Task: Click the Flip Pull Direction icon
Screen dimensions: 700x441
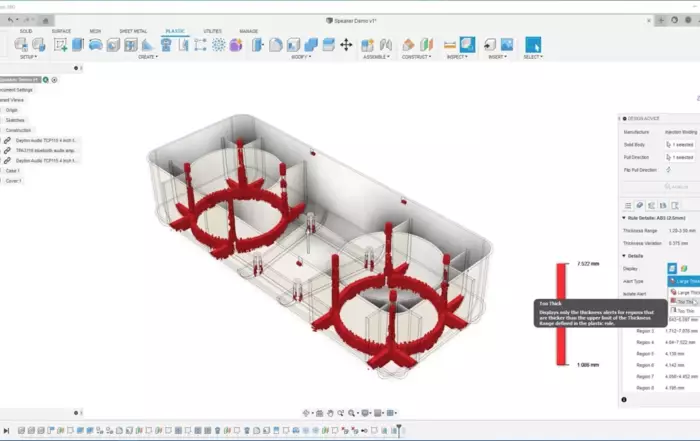Action: tap(668, 170)
